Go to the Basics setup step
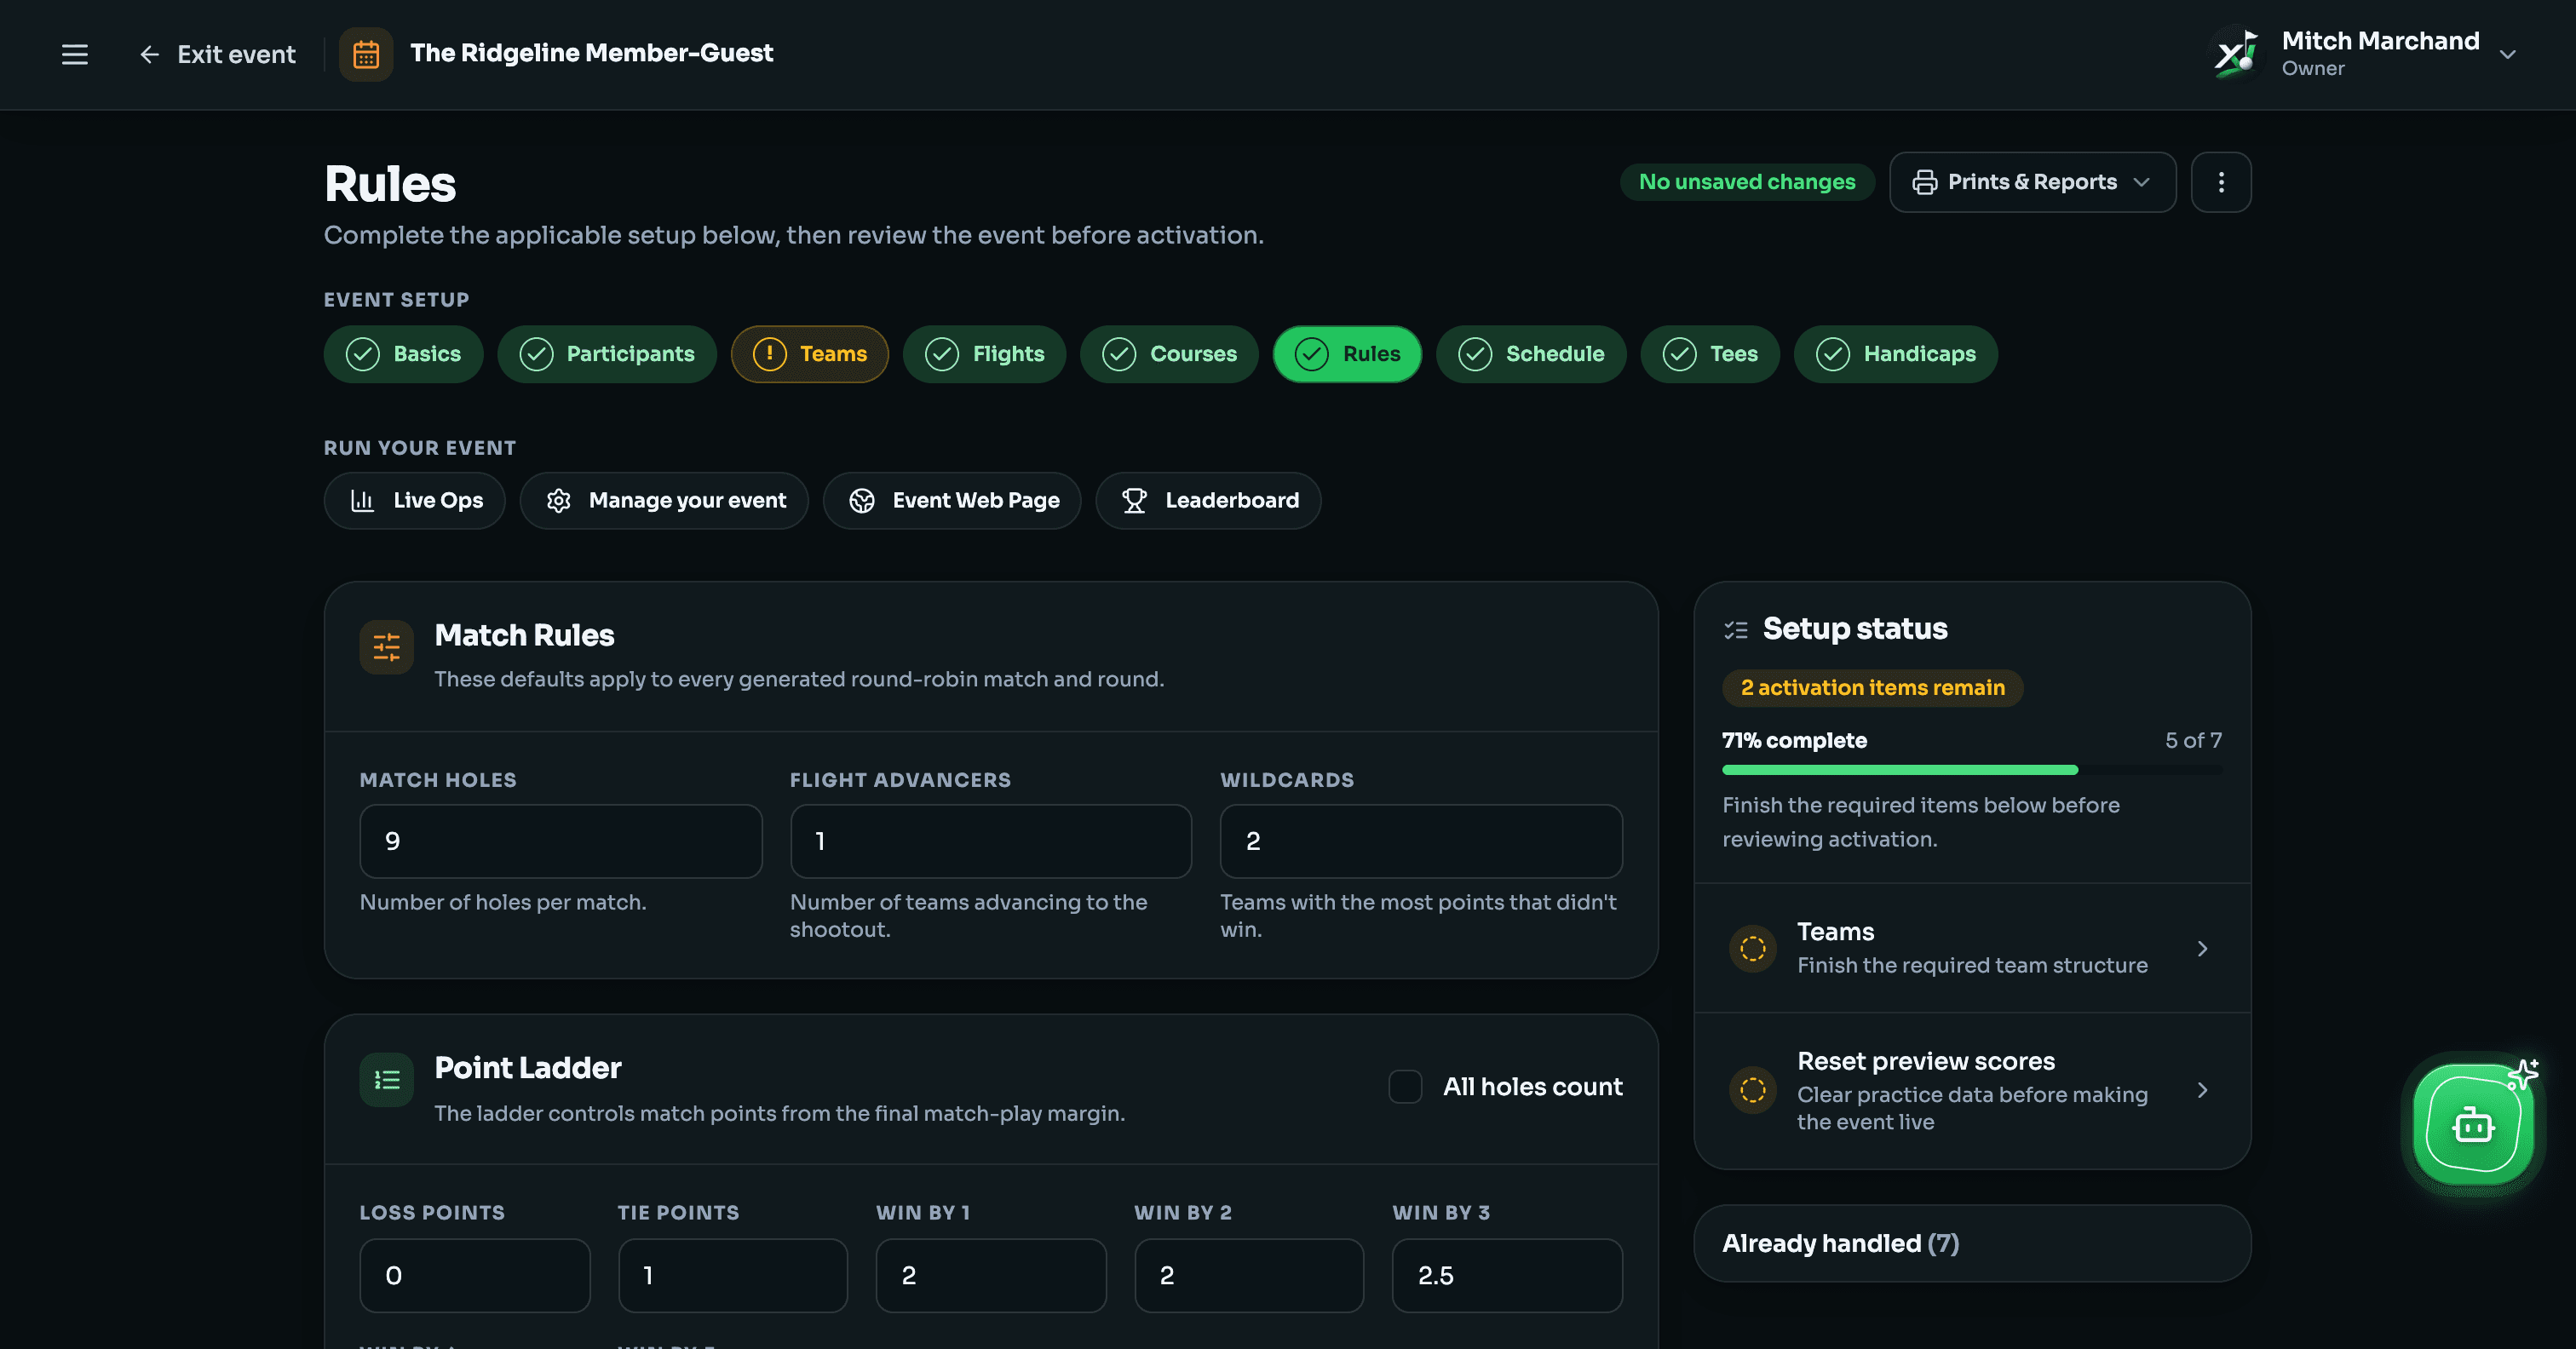This screenshot has width=2576, height=1349. (x=403, y=354)
